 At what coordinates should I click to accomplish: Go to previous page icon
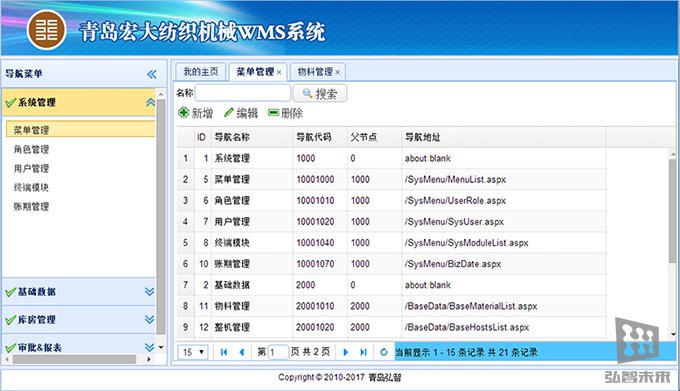(x=242, y=352)
